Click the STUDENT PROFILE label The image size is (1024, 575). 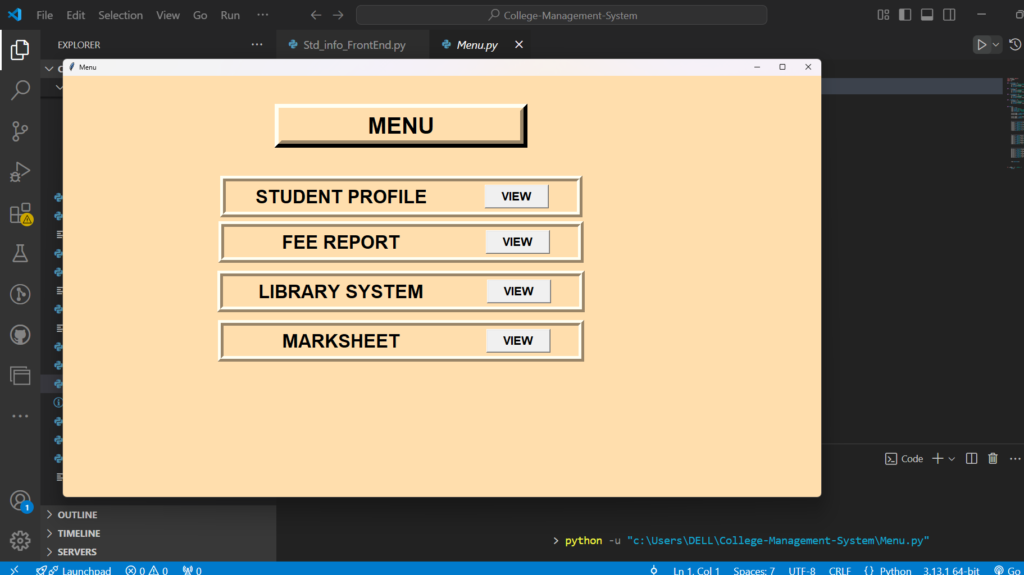click(x=341, y=197)
